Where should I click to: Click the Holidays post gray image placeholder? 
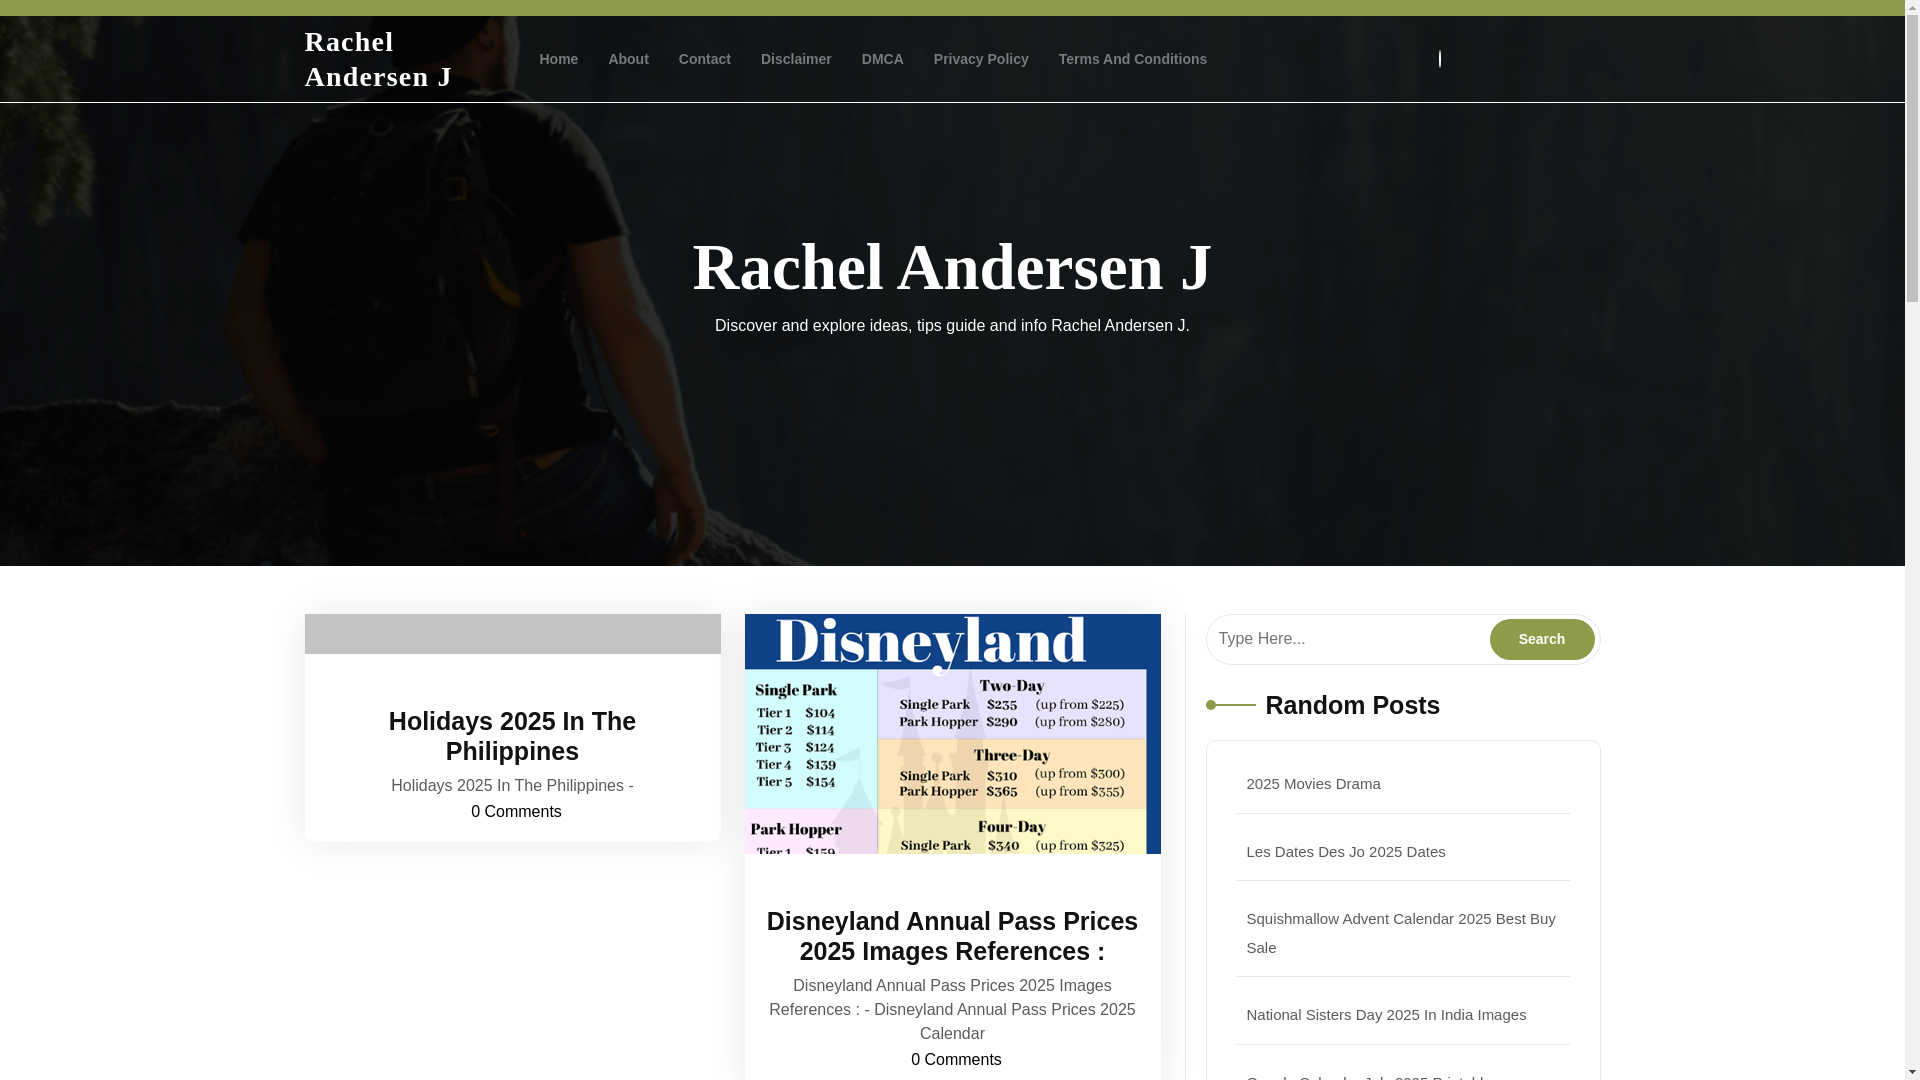(x=512, y=634)
